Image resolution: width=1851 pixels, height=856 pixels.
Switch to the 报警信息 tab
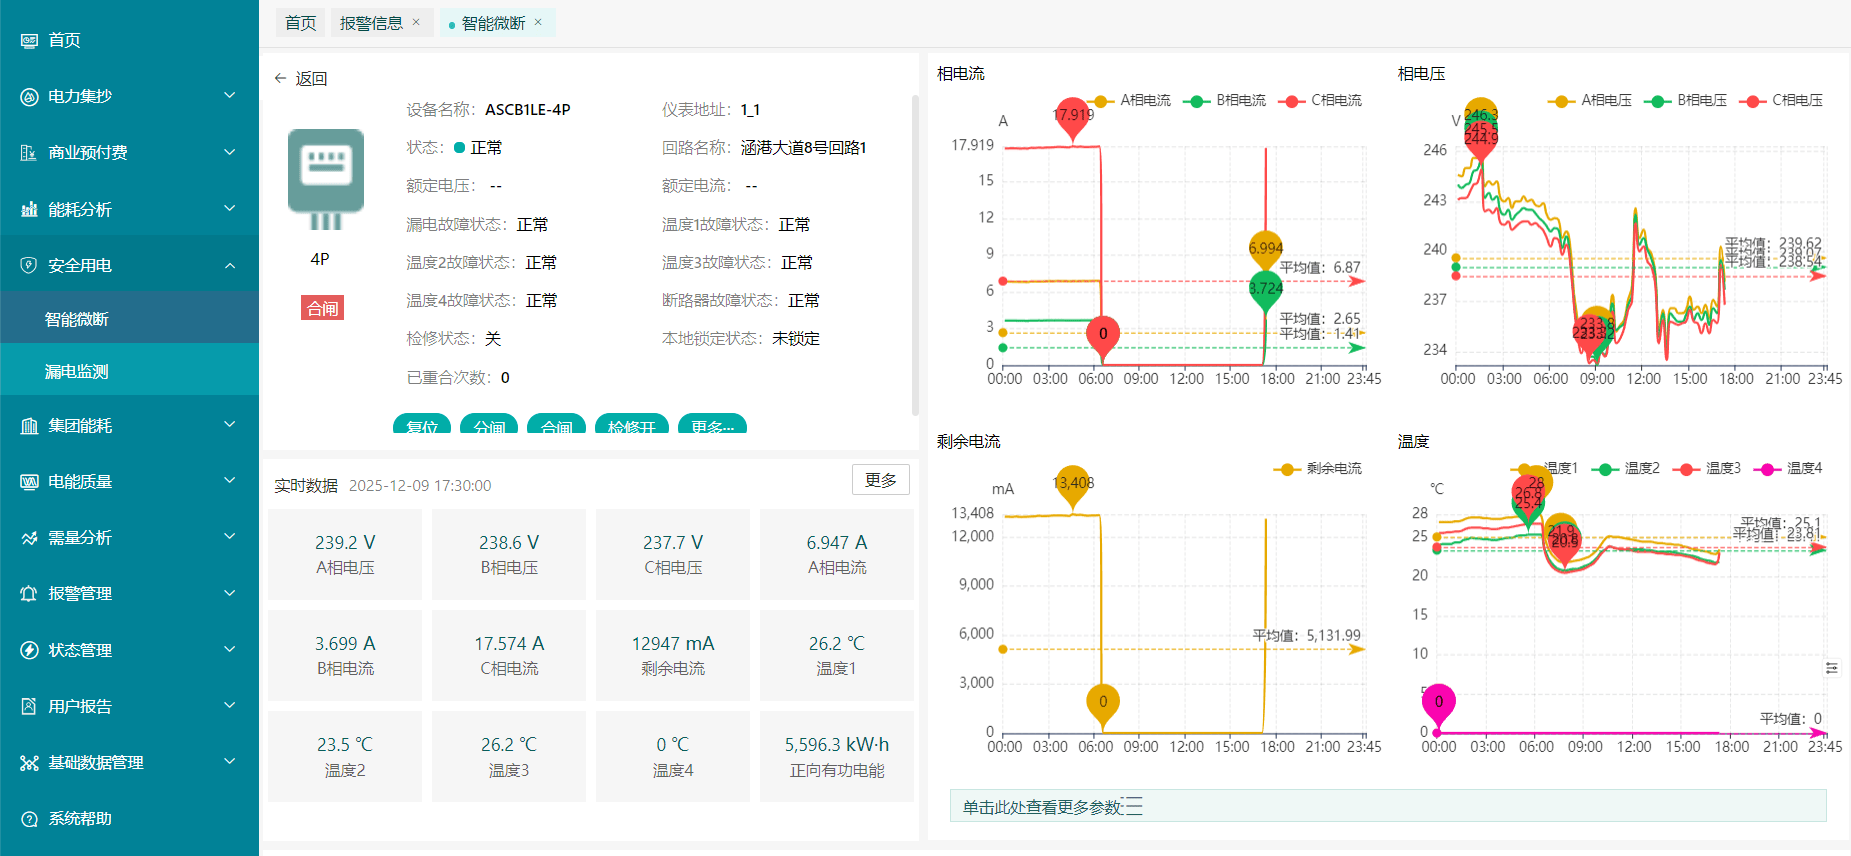point(371,23)
